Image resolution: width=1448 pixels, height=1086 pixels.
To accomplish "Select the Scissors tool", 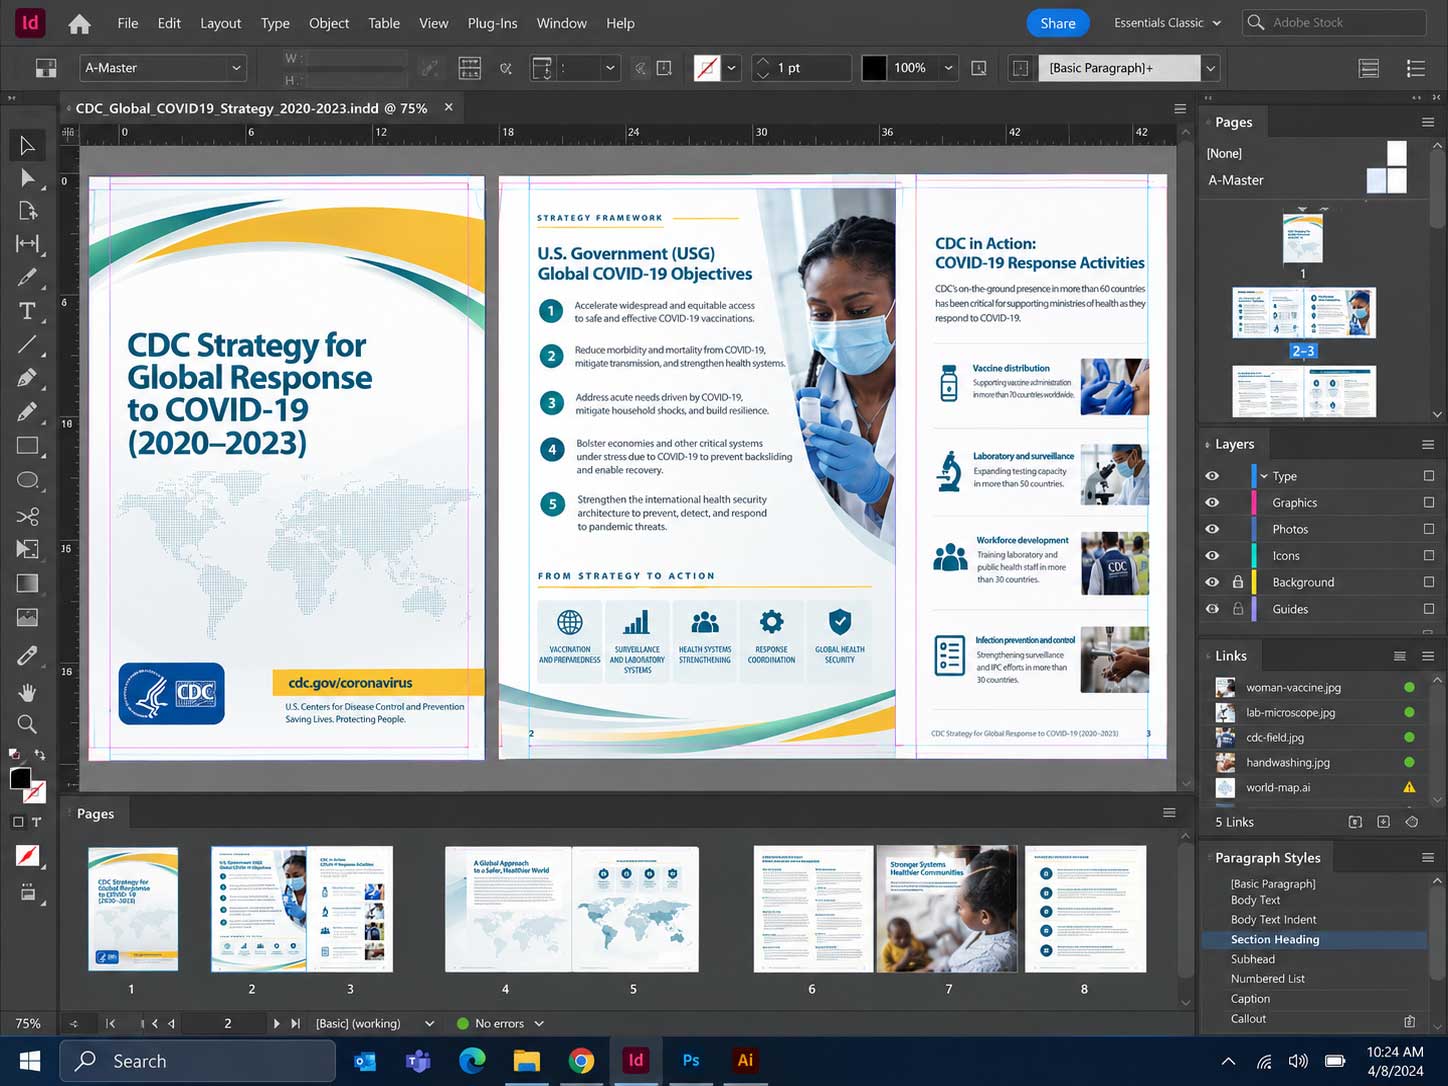I will tap(27, 516).
